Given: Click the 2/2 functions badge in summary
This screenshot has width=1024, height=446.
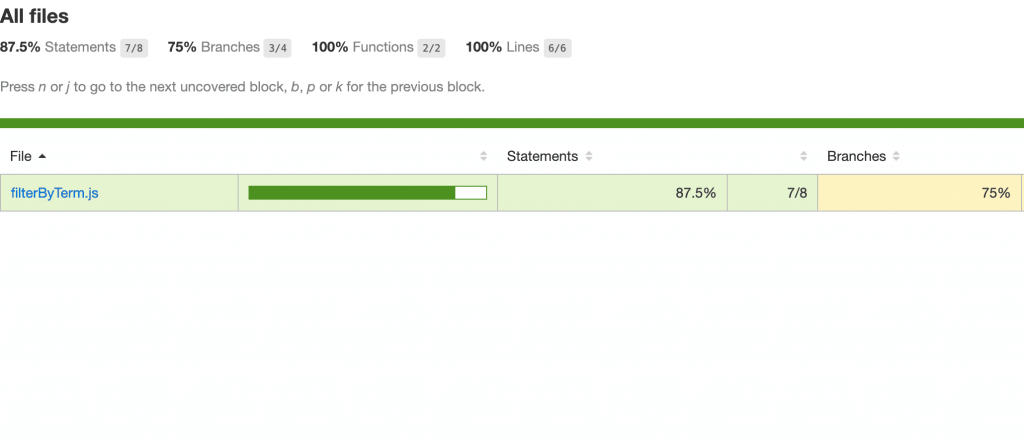Looking at the screenshot, I should pyautogui.click(x=431, y=48).
